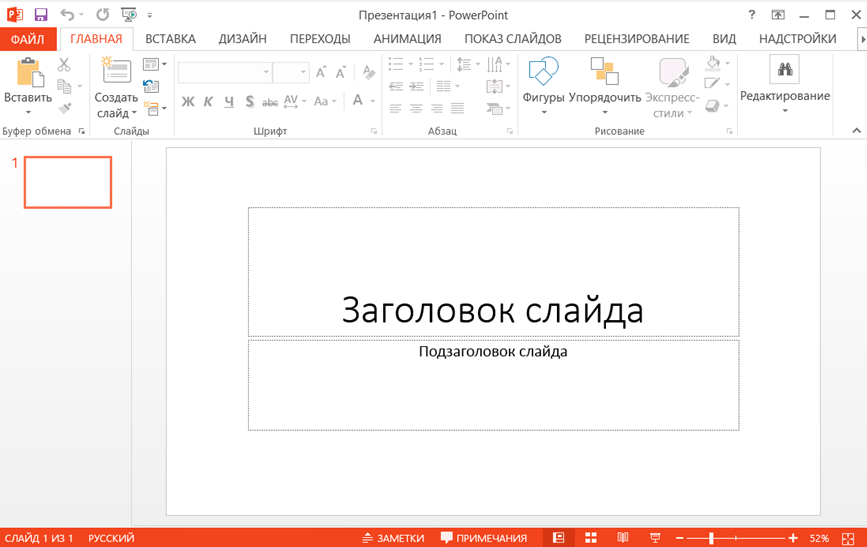Start slideshow from the status bar icon
Screen dimensions: 867x547
(x=655, y=538)
